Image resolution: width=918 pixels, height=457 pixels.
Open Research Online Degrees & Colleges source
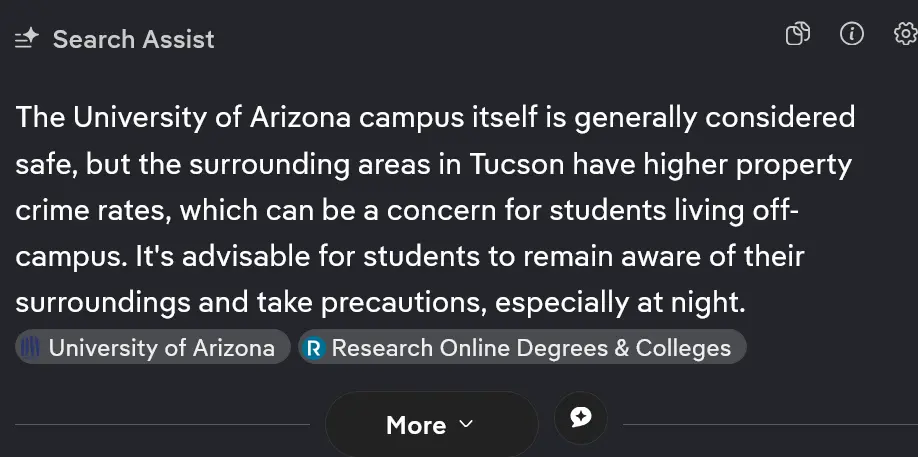tap(531, 348)
